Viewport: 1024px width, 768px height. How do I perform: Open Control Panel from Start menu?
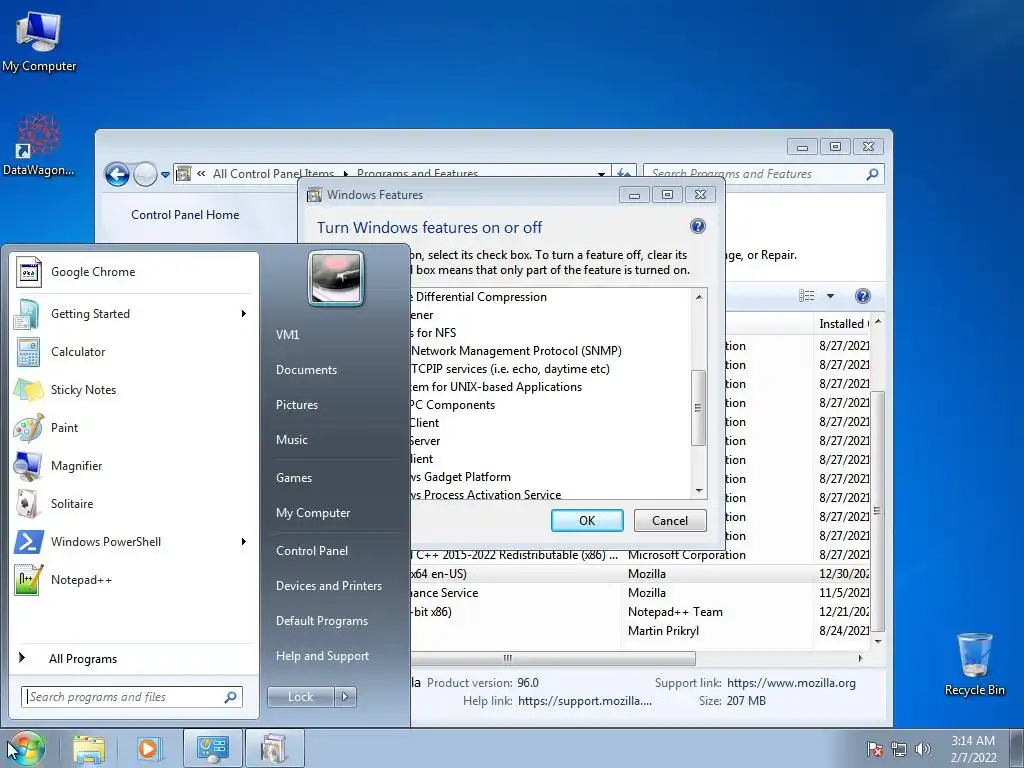[x=312, y=551]
